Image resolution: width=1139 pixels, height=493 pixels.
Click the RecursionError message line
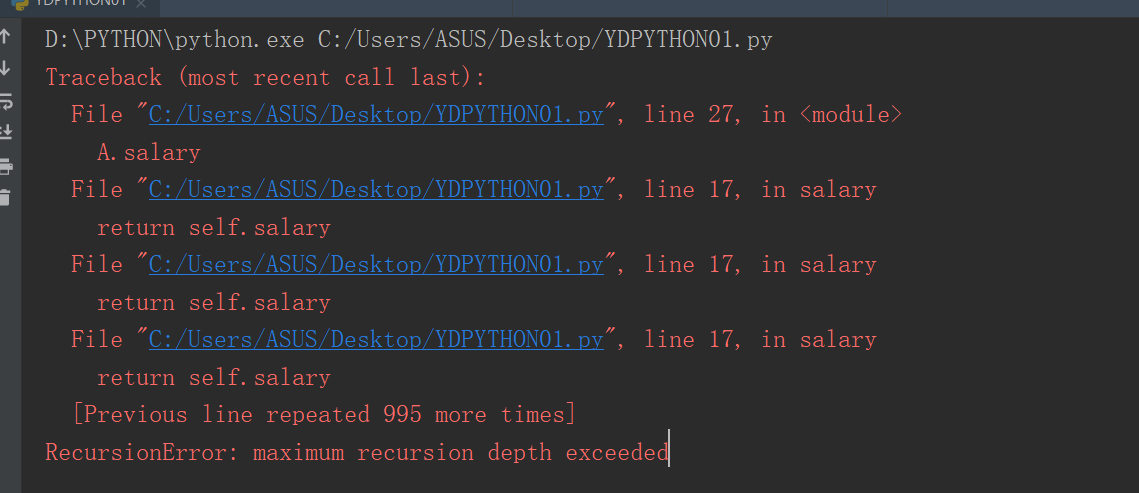tap(357, 452)
